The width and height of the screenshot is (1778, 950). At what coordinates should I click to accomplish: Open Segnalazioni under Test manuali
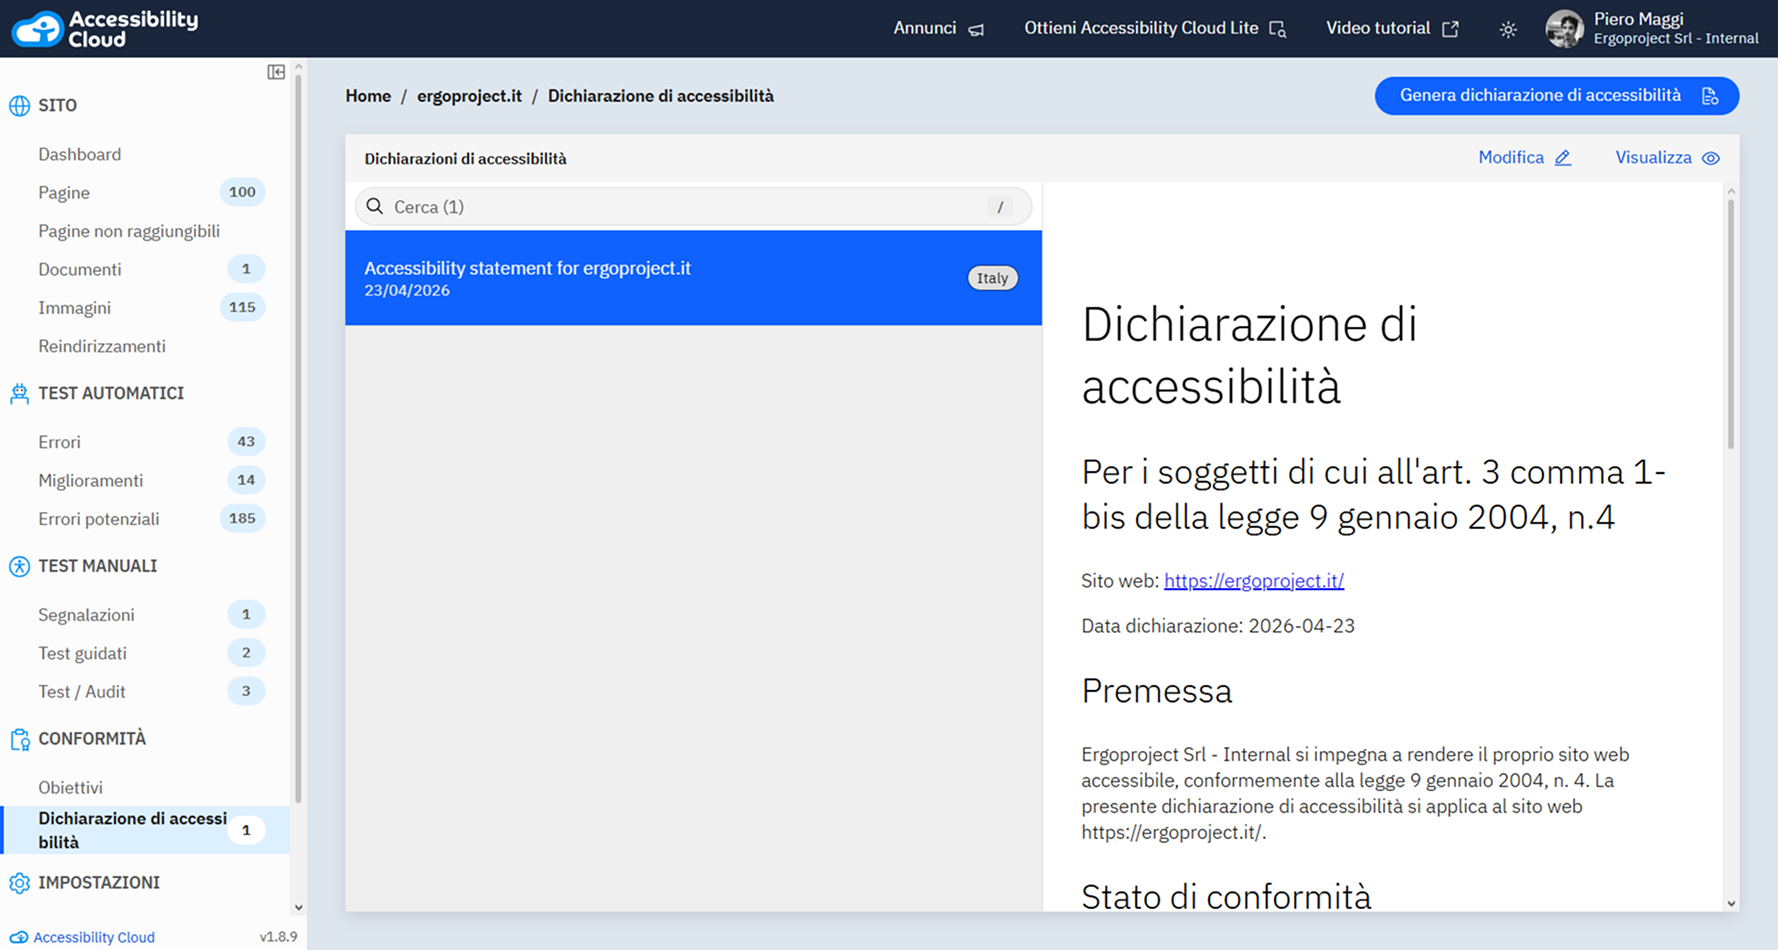click(87, 615)
